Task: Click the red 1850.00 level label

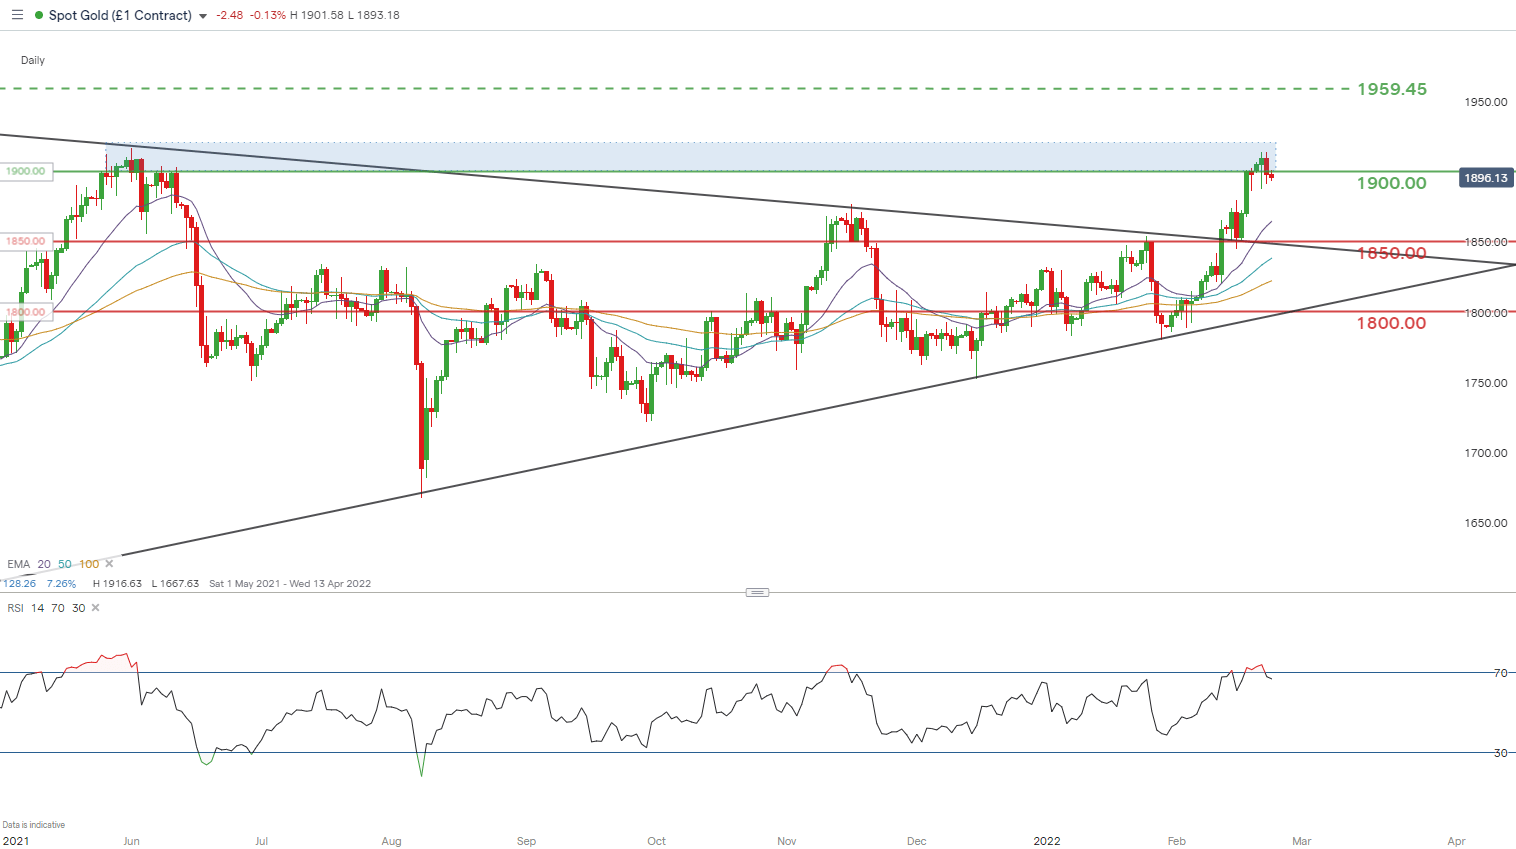Action: coord(1392,253)
